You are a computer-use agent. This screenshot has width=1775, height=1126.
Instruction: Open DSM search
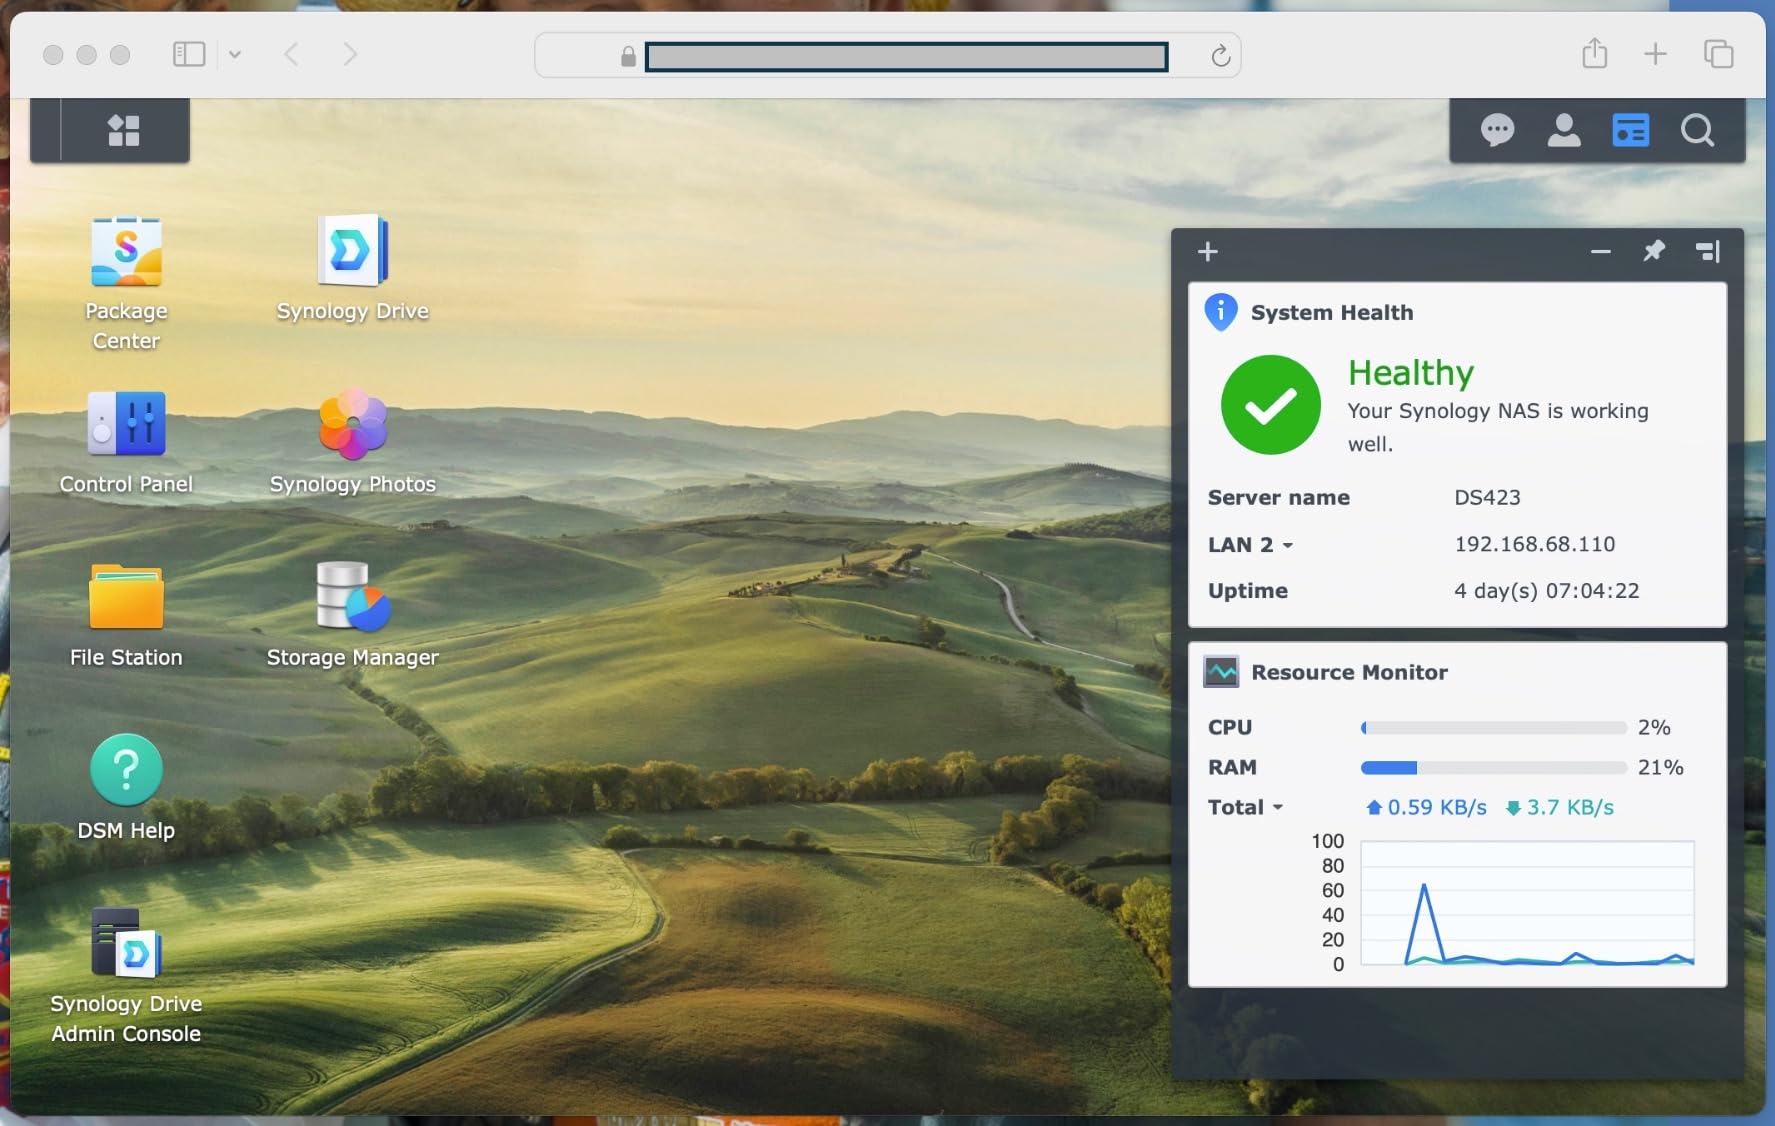(1698, 130)
